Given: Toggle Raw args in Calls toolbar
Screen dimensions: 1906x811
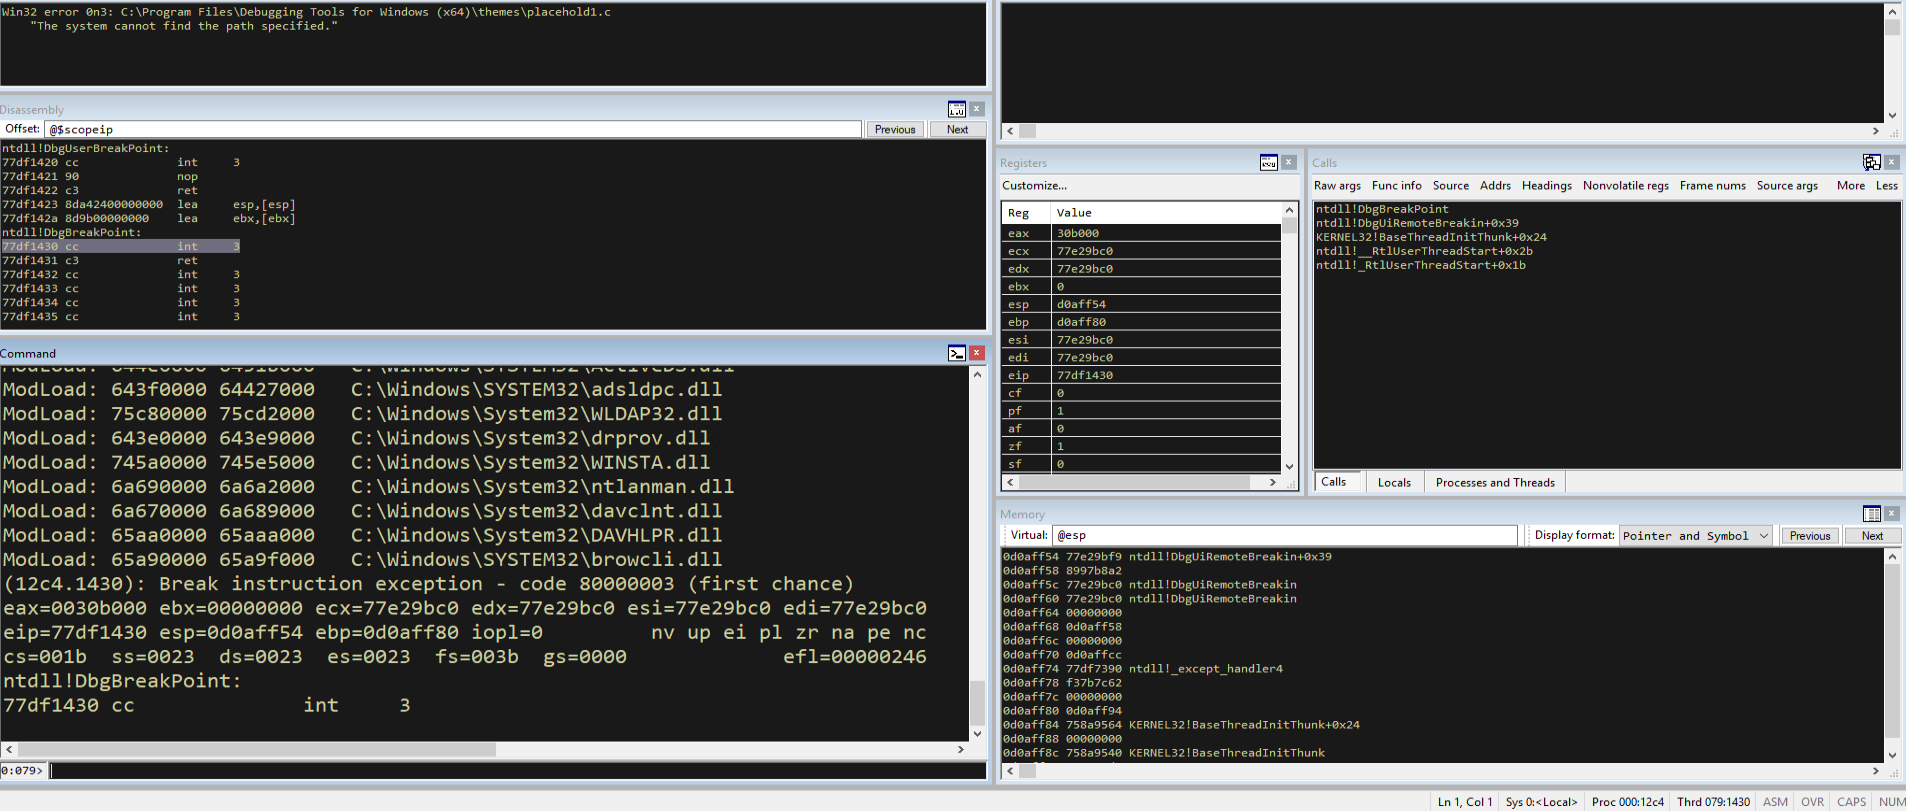Looking at the screenshot, I should tap(1337, 185).
